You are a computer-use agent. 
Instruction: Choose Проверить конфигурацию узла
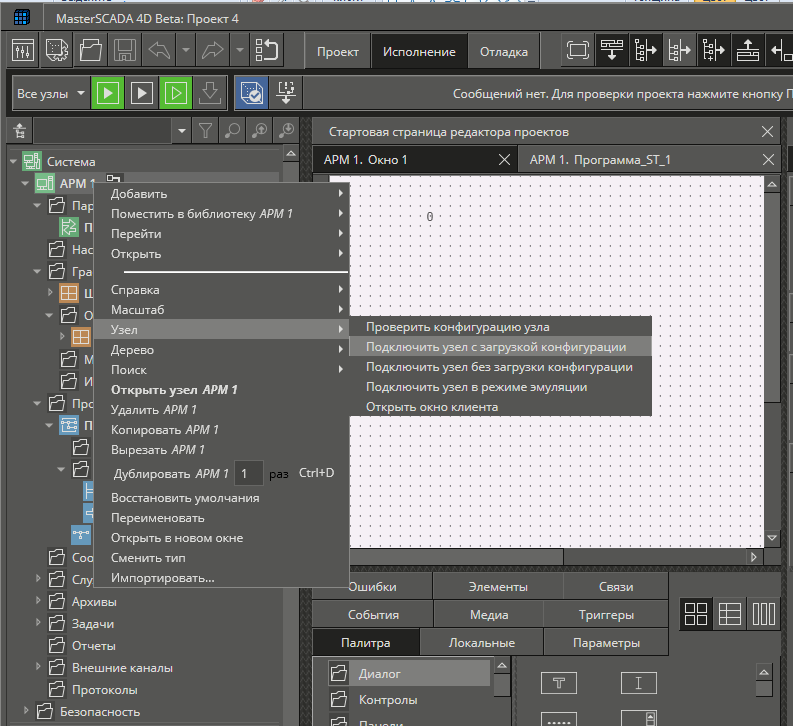[500, 327]
